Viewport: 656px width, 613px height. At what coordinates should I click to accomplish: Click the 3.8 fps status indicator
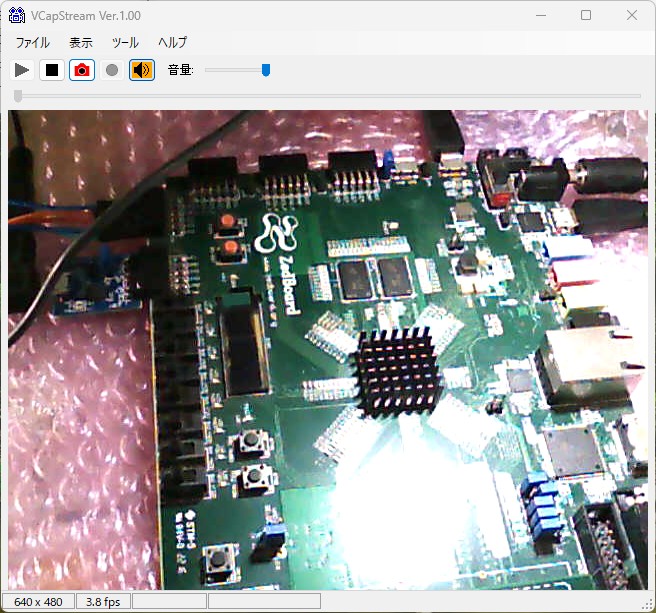(x=103, y=602)
